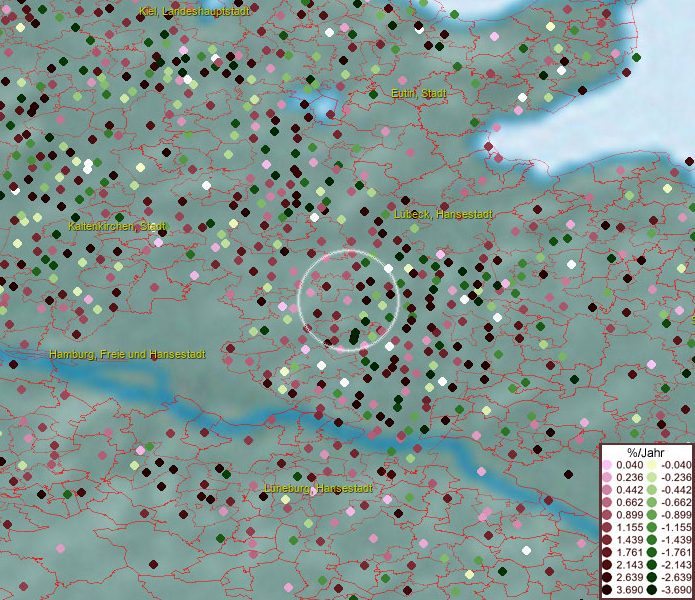Click the legend value 0.236

pyautogui.click(x=629, y=477)
